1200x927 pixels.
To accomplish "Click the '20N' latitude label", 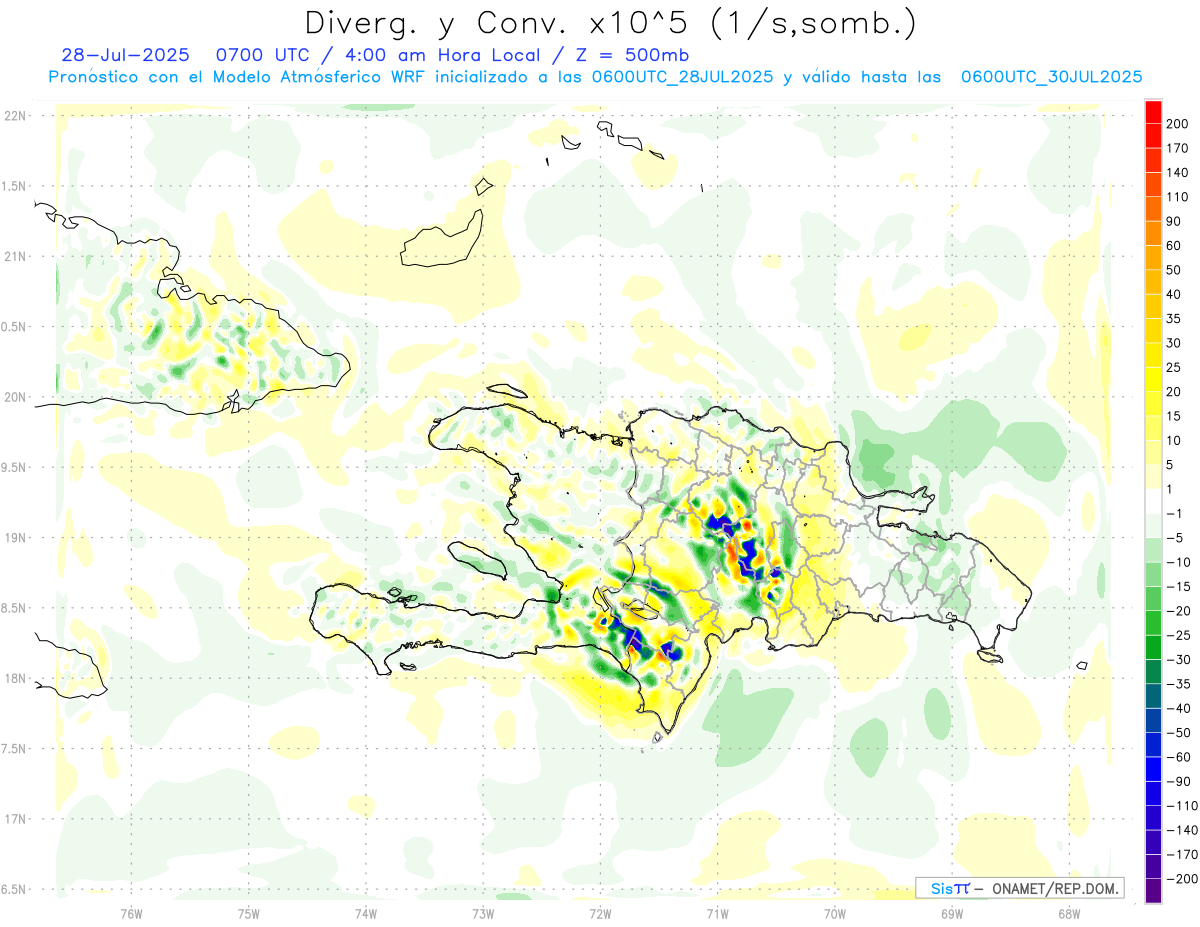I will pos(14,397).
